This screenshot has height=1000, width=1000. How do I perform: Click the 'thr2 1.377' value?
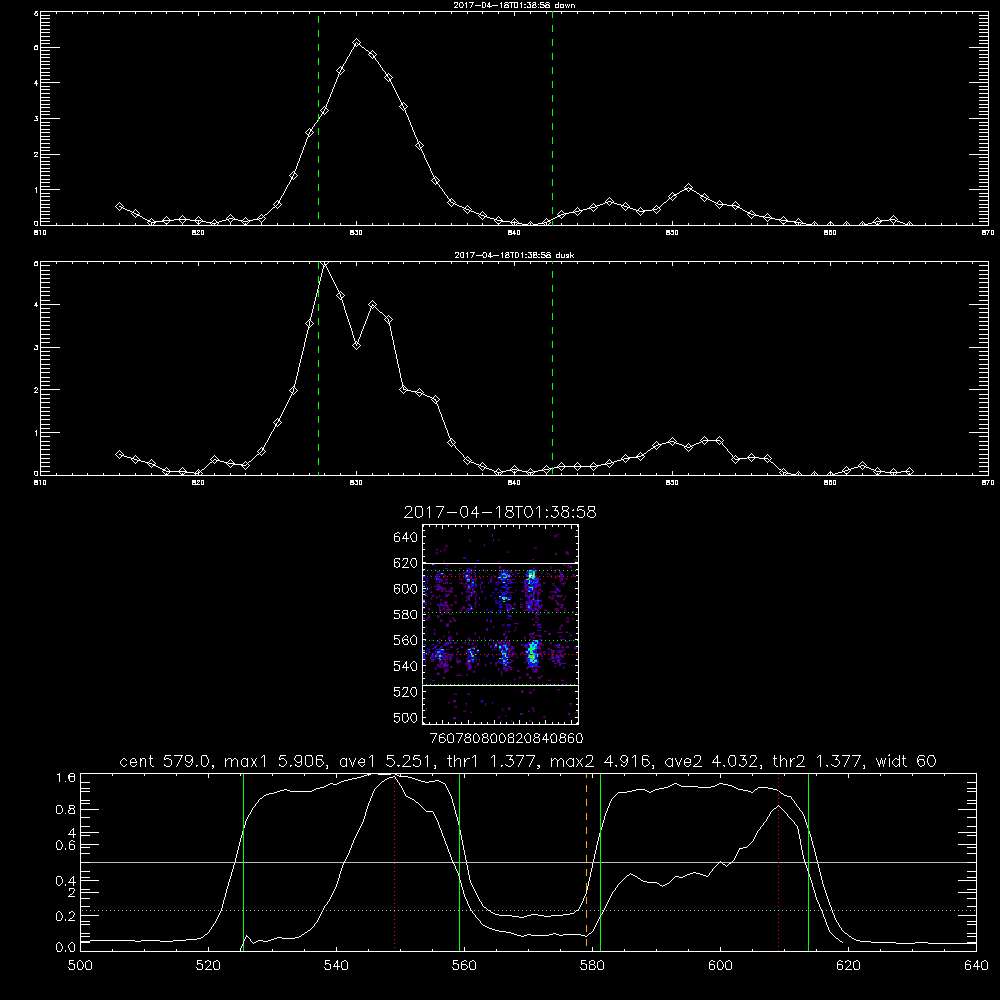[818, 761]
